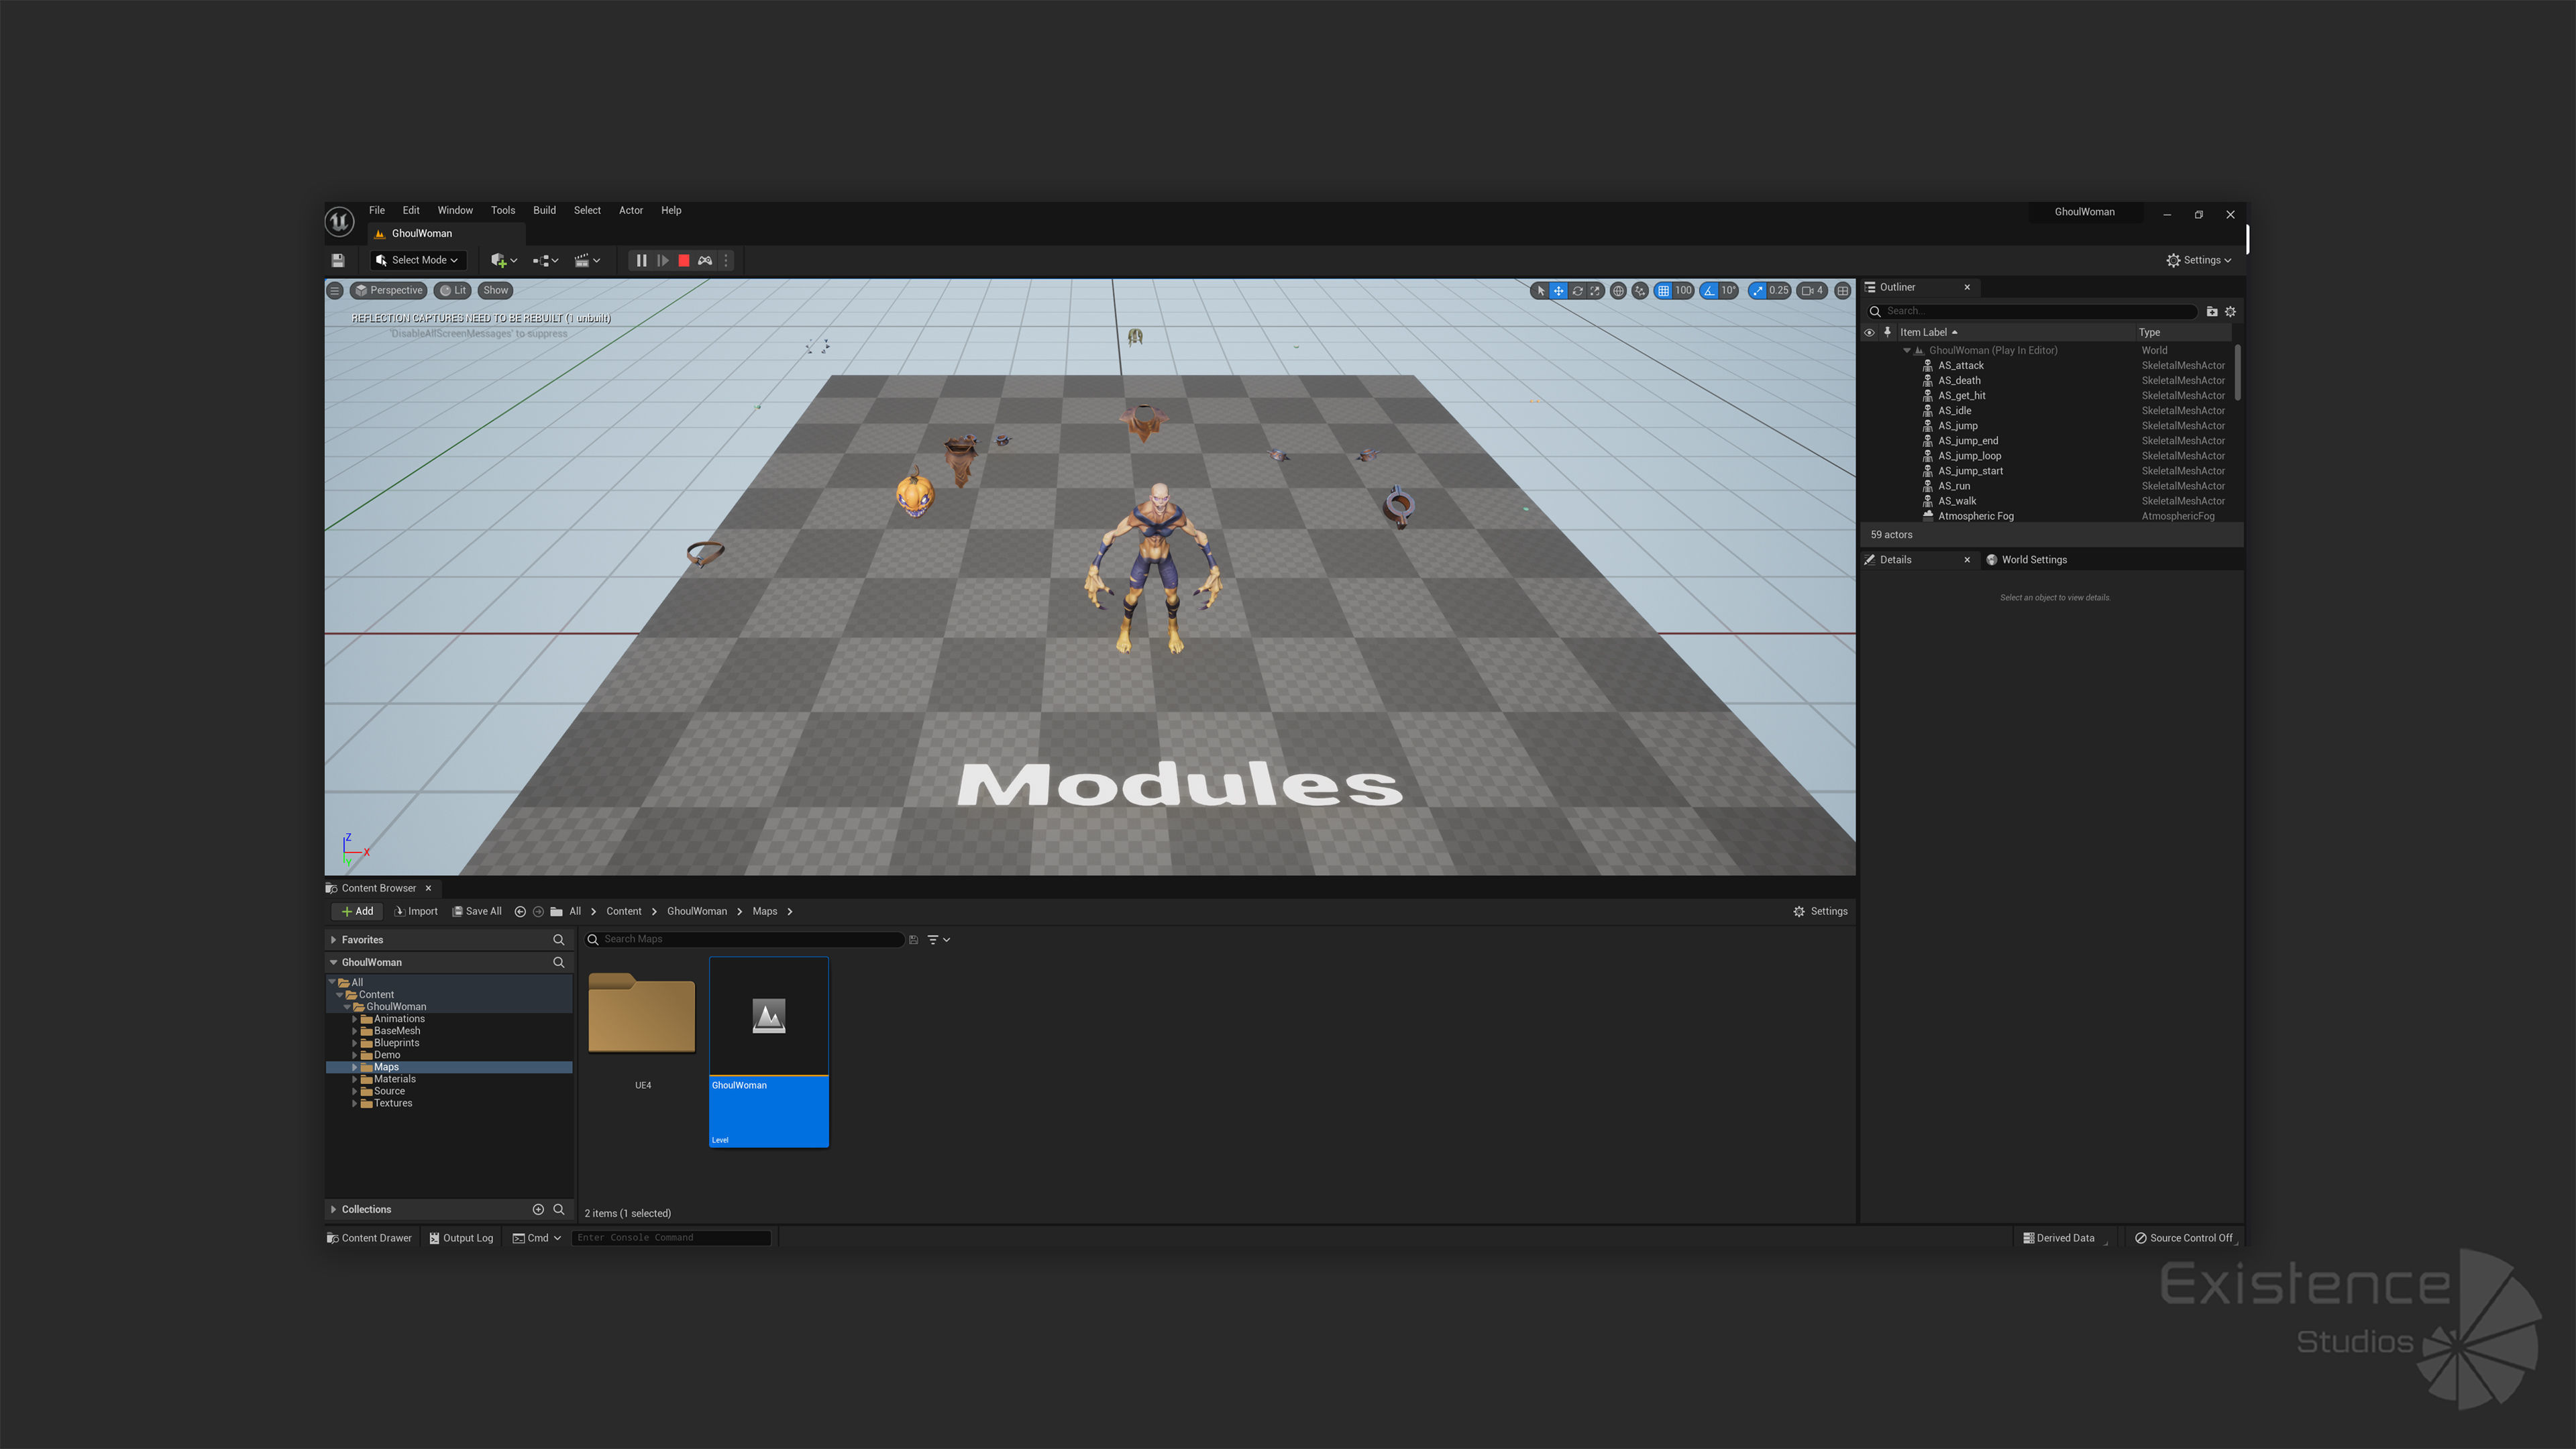This screenshot has height=1449, width=2576.
Task: Toggle scale snapping in the viewport toolbar
Action: point(1758,291)
